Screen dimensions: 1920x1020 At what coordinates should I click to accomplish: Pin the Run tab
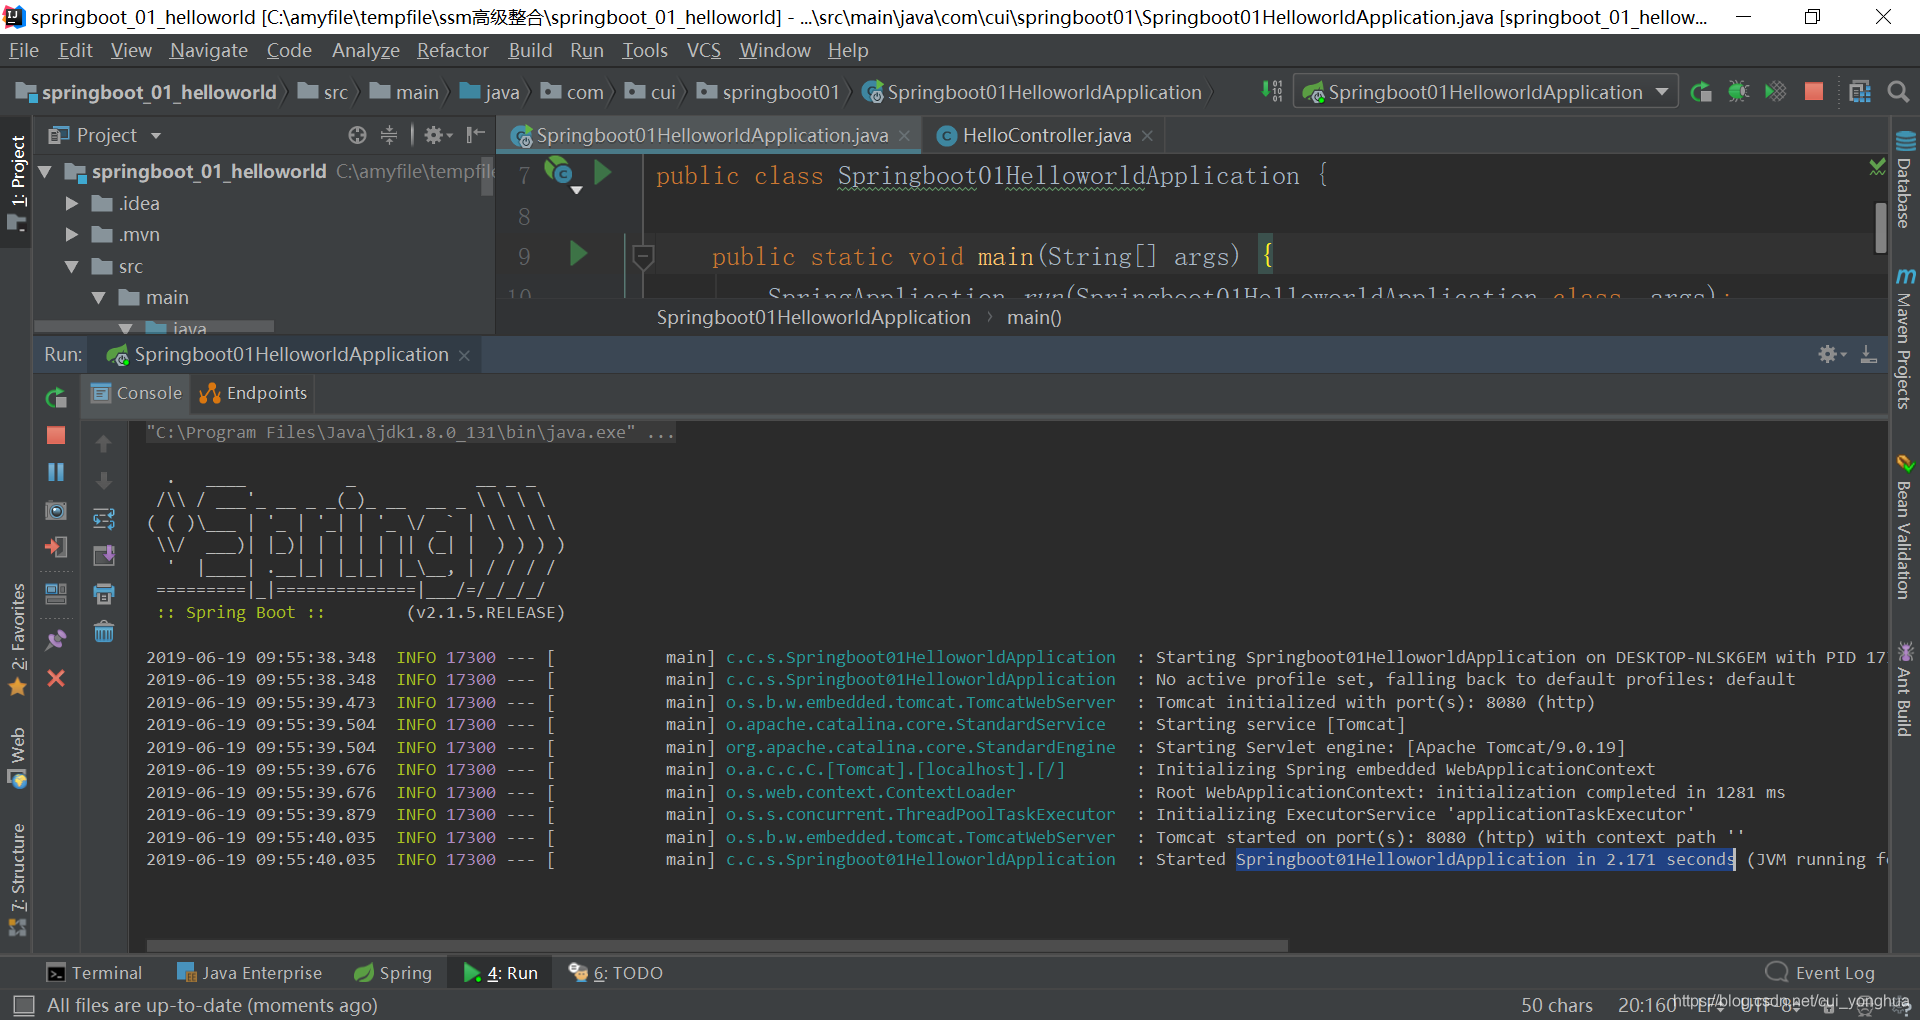click(x=56, y=639)
